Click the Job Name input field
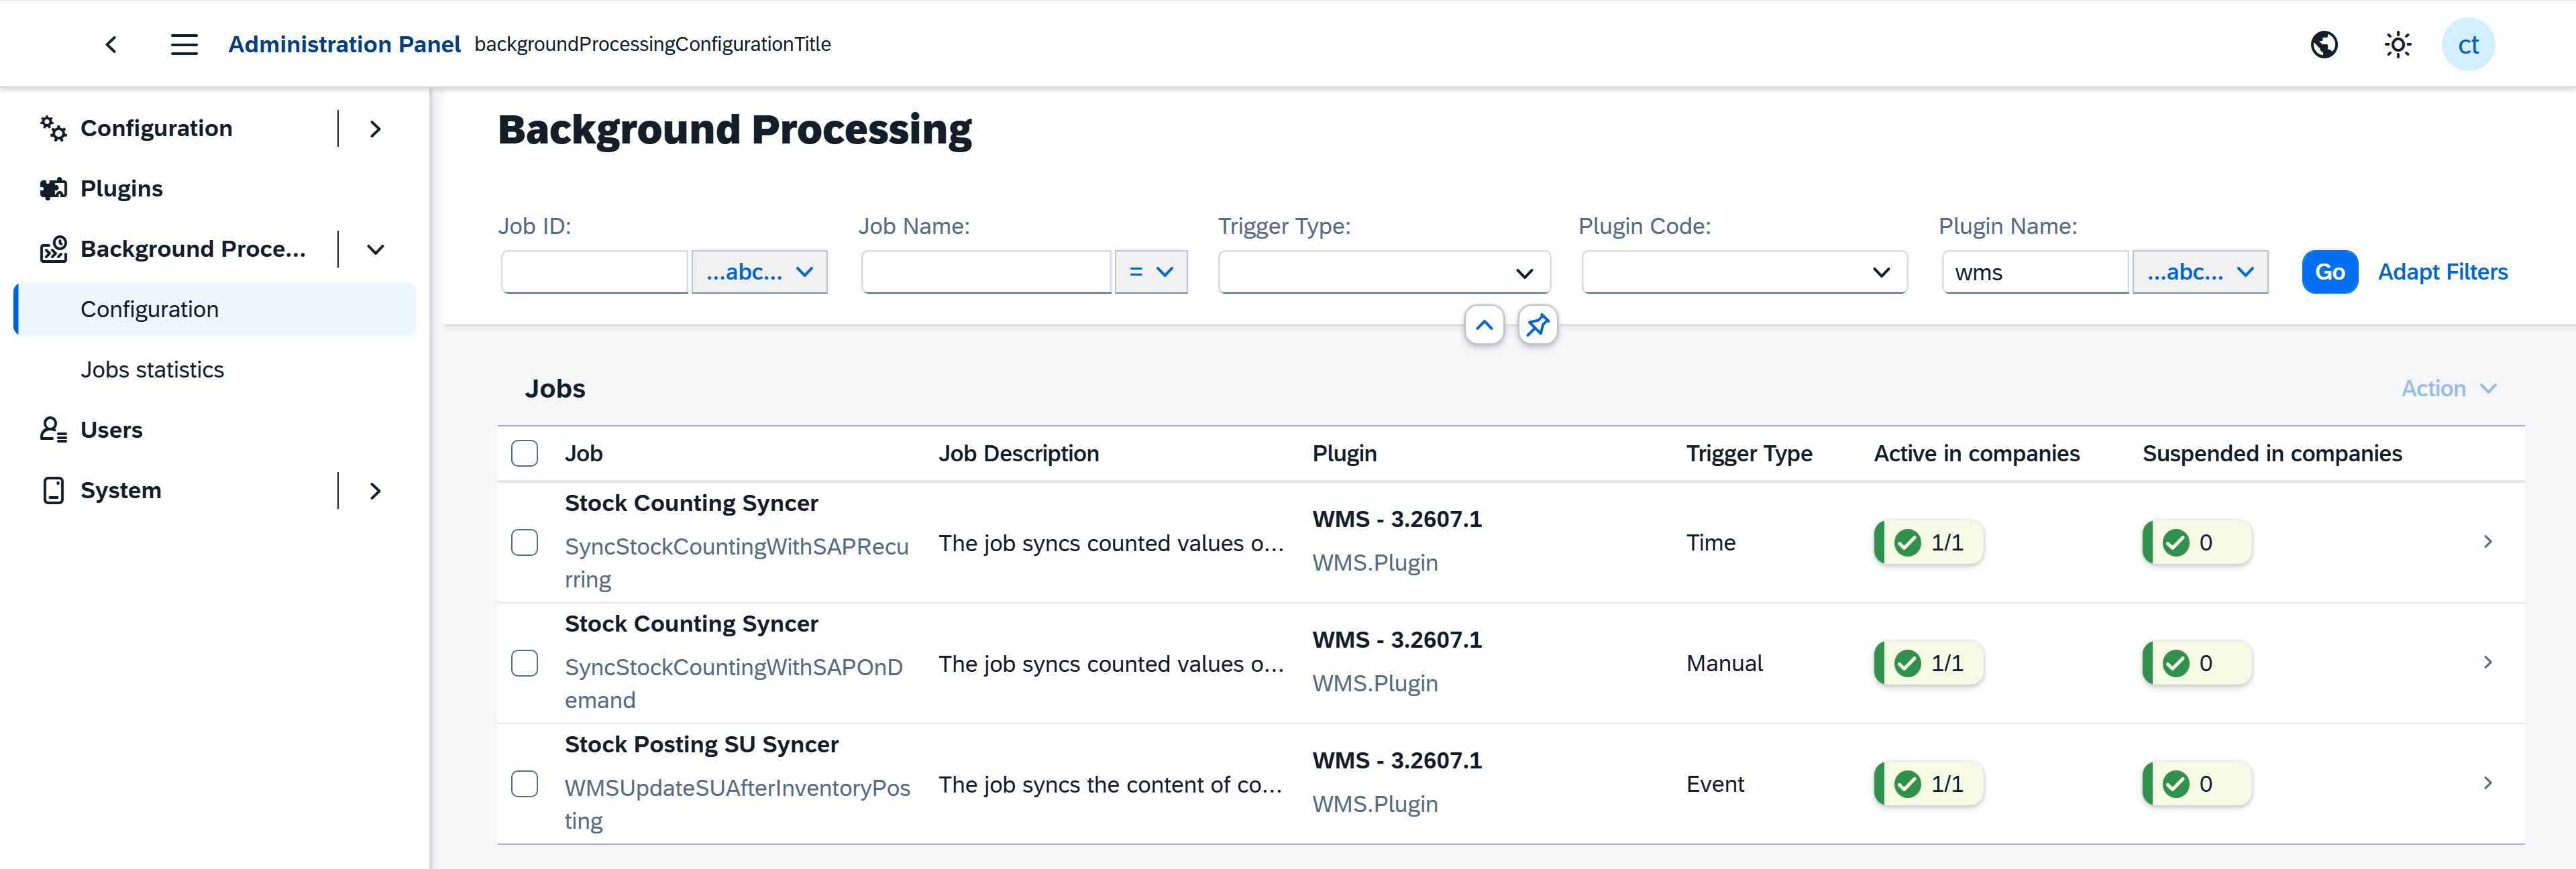The height and width of the screenshot is (869, 2576). (986, 272)
